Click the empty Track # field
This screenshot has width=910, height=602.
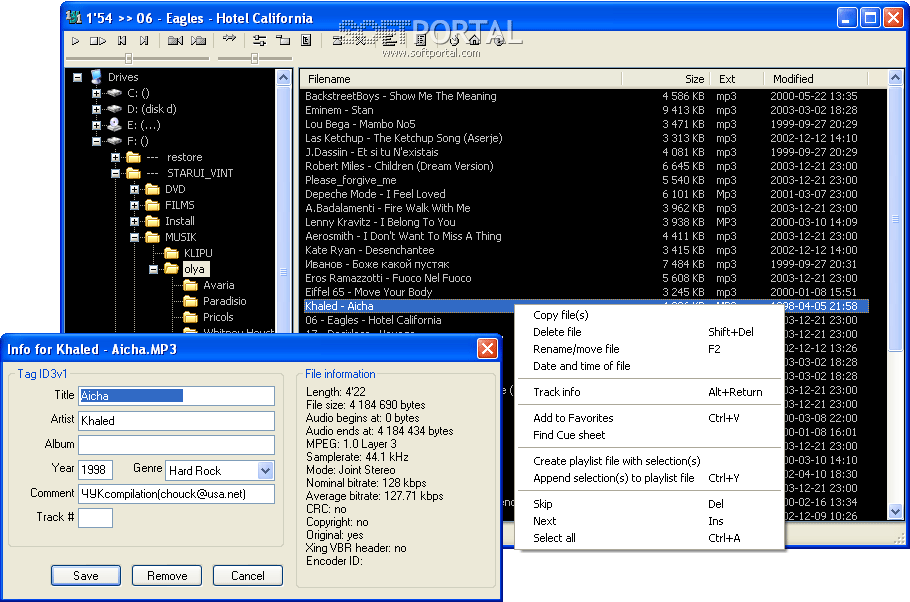(95, 518)
